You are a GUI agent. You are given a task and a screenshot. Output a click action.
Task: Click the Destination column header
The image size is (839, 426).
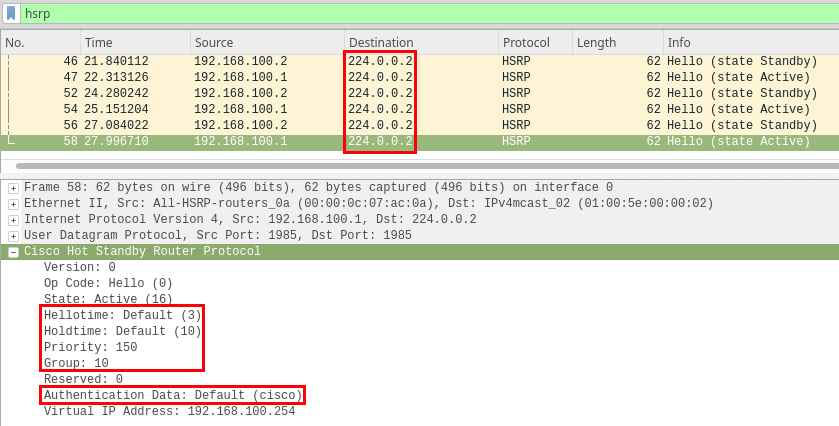(x=420, y=43)
